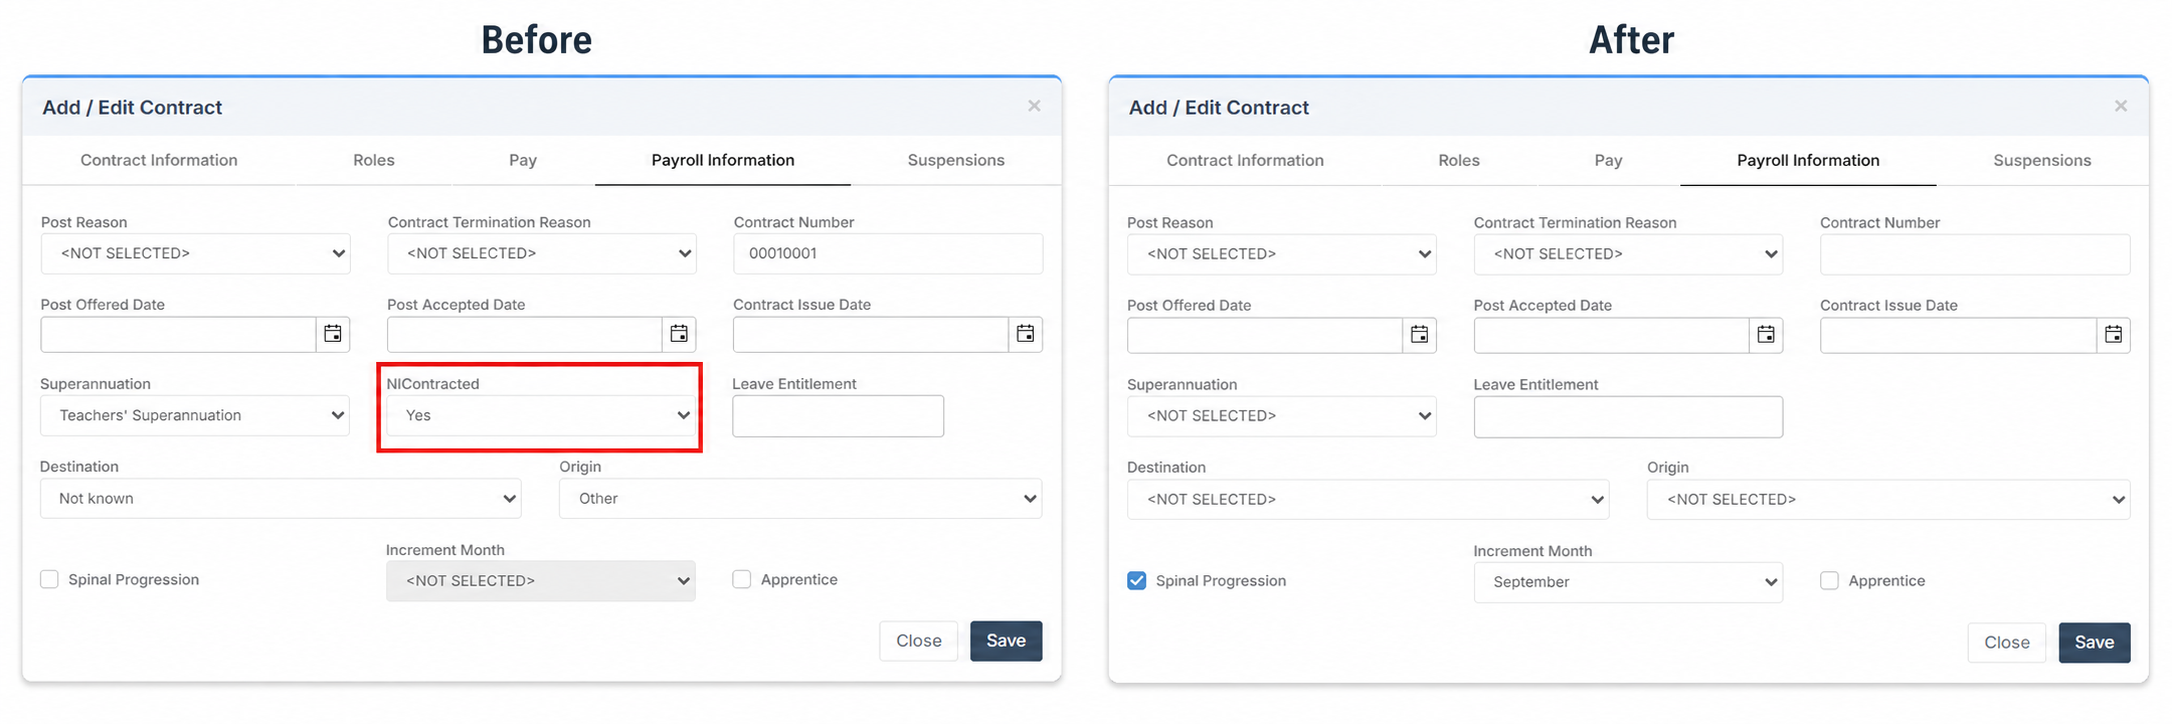Screen dimensions: 2172x724
Task: Click empty Contract Number field in After dialog
Action: click(x=1975, y=255)
